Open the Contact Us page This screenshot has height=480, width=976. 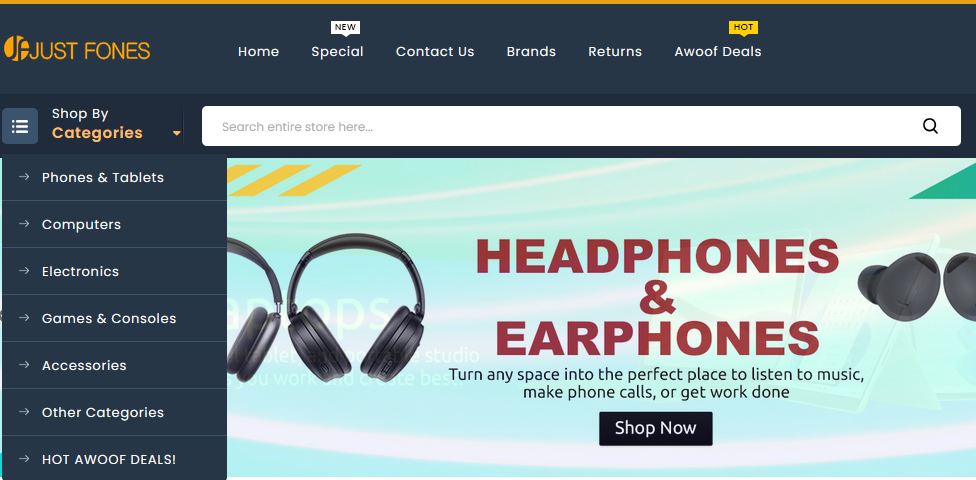pos(435,52)
